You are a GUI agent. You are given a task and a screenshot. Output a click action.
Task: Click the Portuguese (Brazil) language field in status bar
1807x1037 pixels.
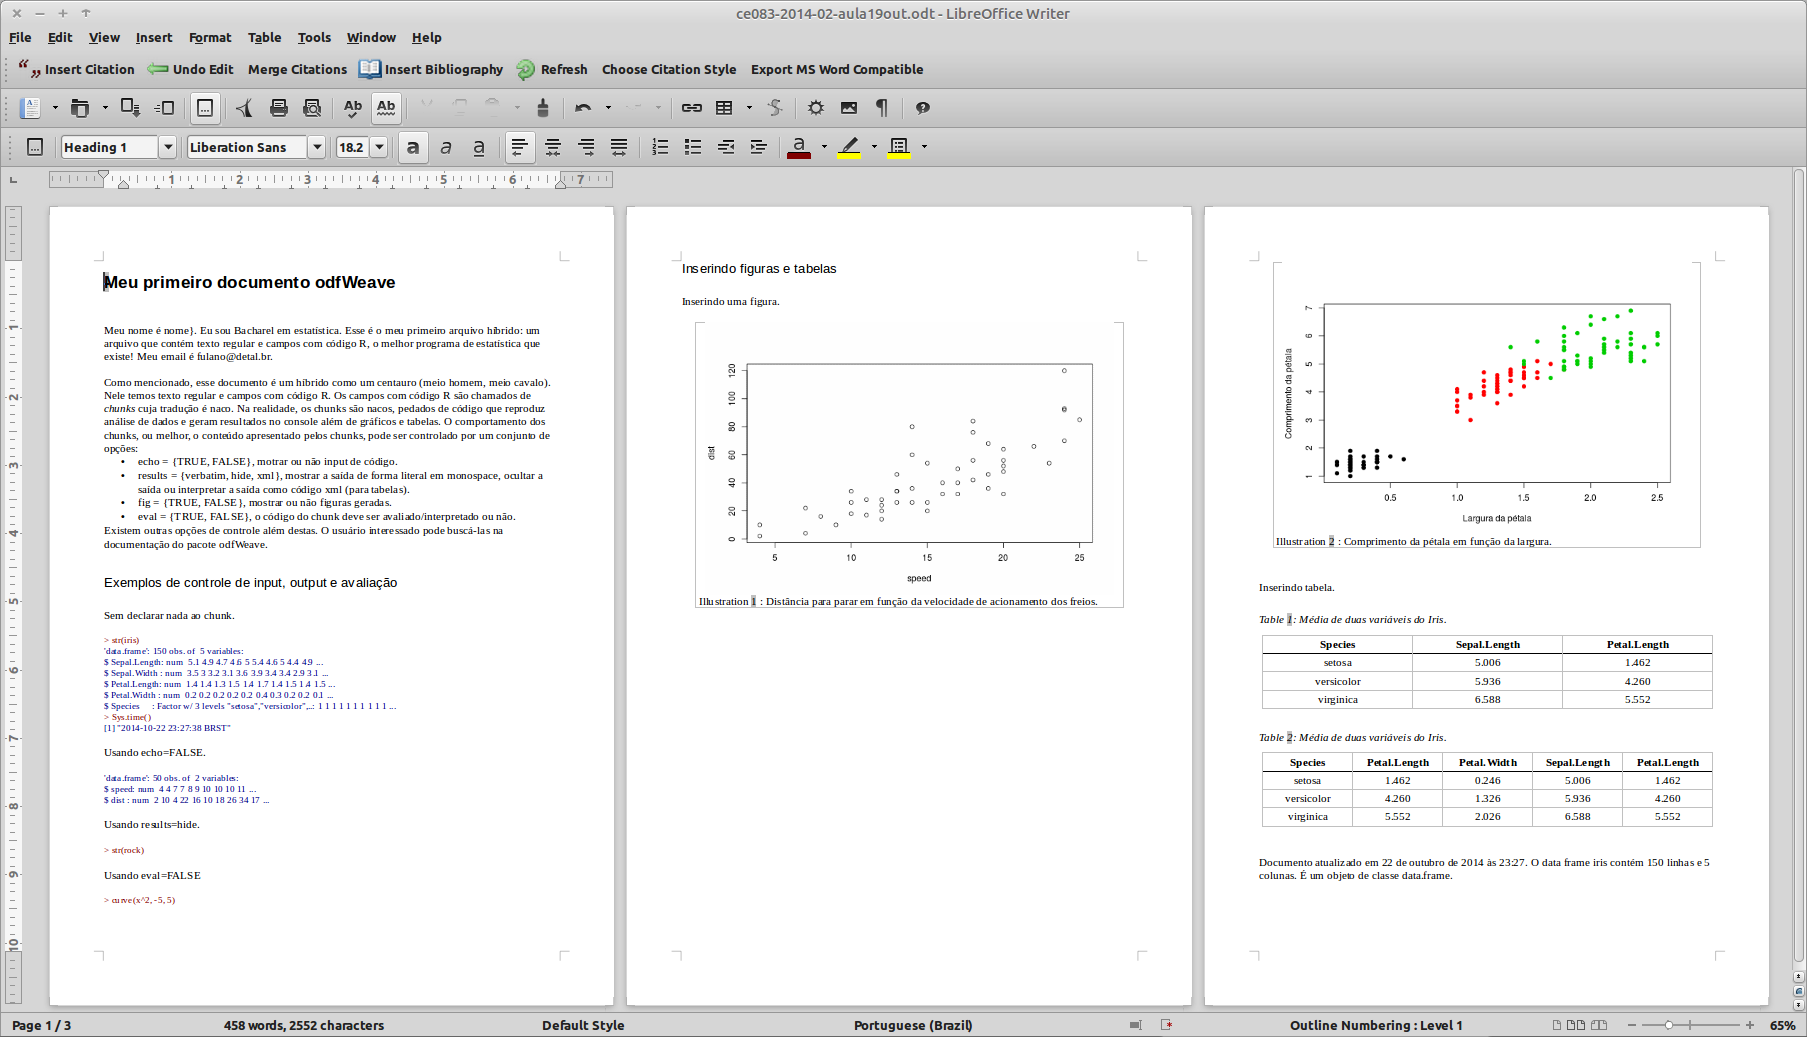pos(912,1025)
